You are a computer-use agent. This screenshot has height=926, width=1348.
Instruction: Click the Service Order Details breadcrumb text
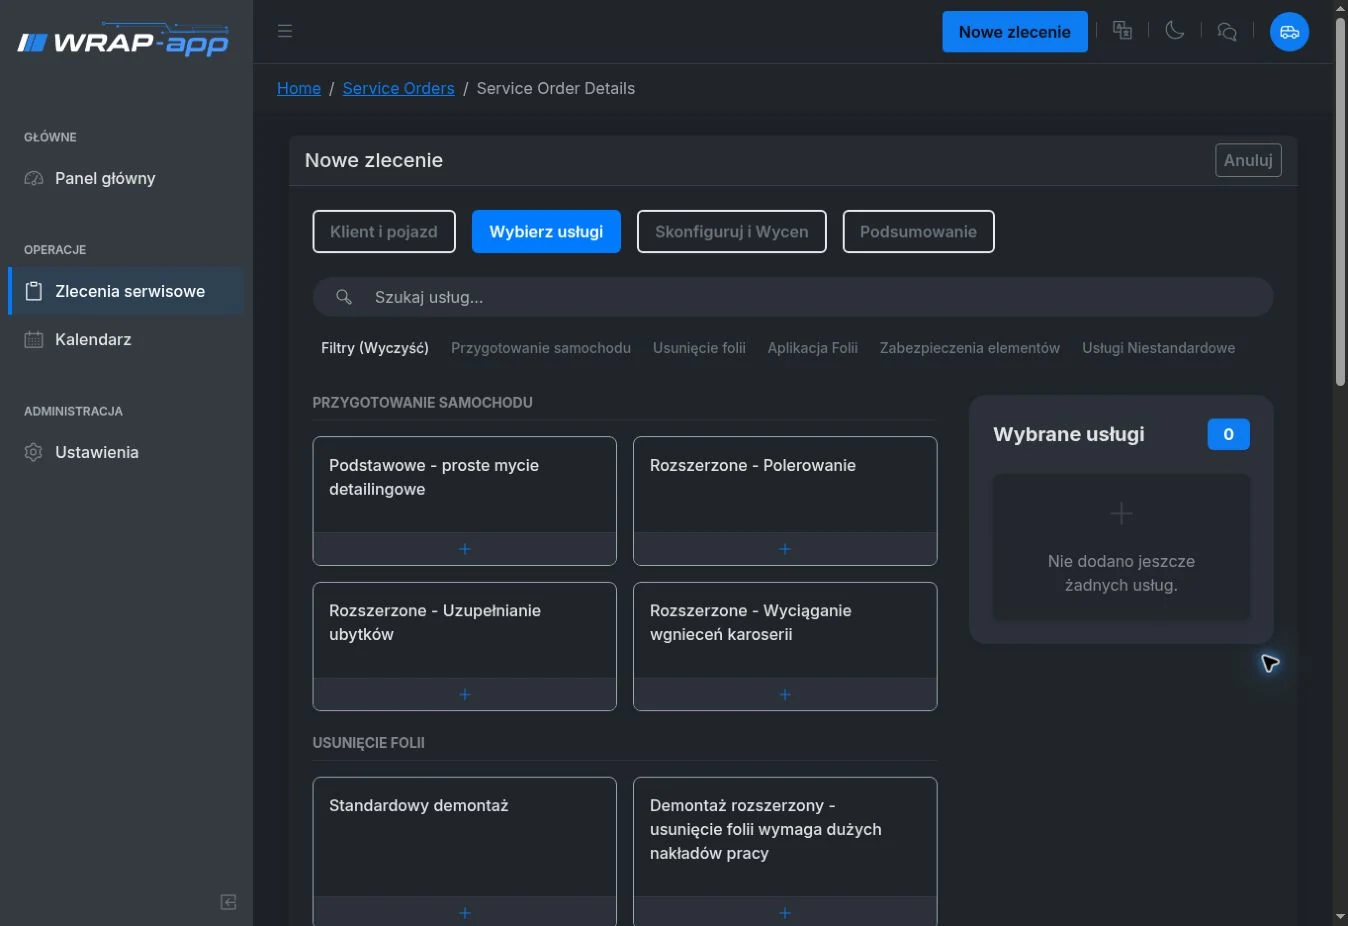point(556,88)
